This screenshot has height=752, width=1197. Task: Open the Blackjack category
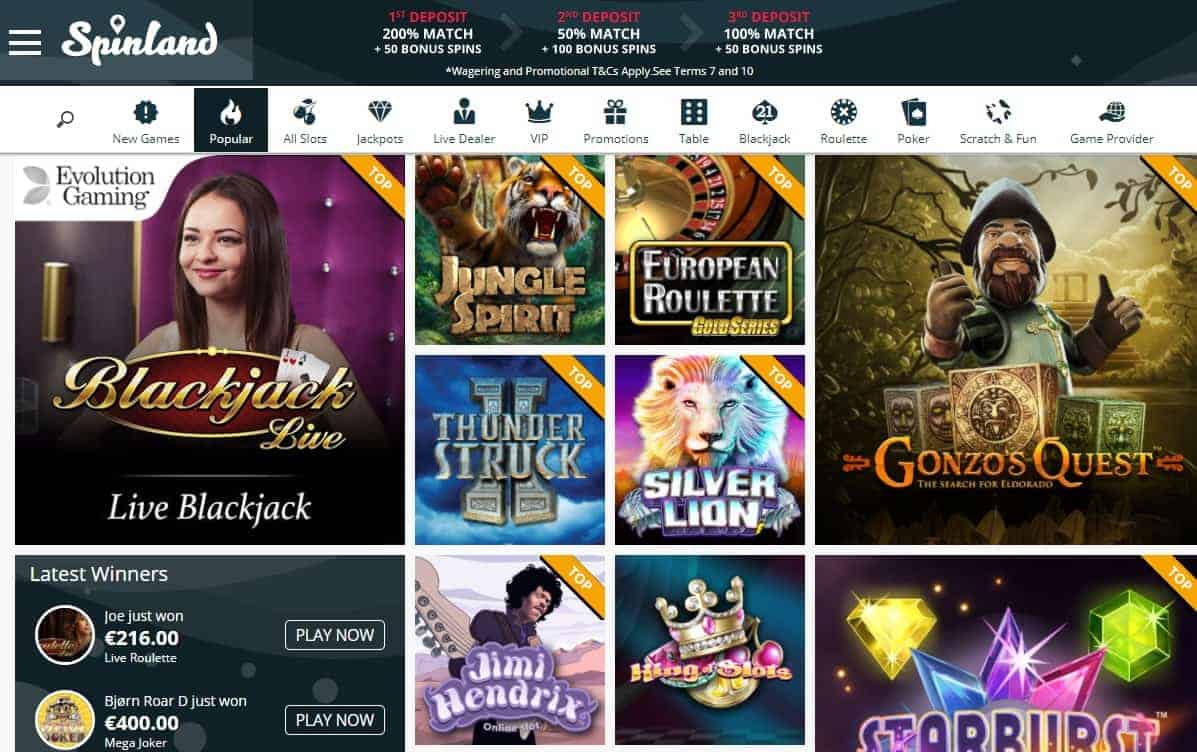tap(764, 121)
